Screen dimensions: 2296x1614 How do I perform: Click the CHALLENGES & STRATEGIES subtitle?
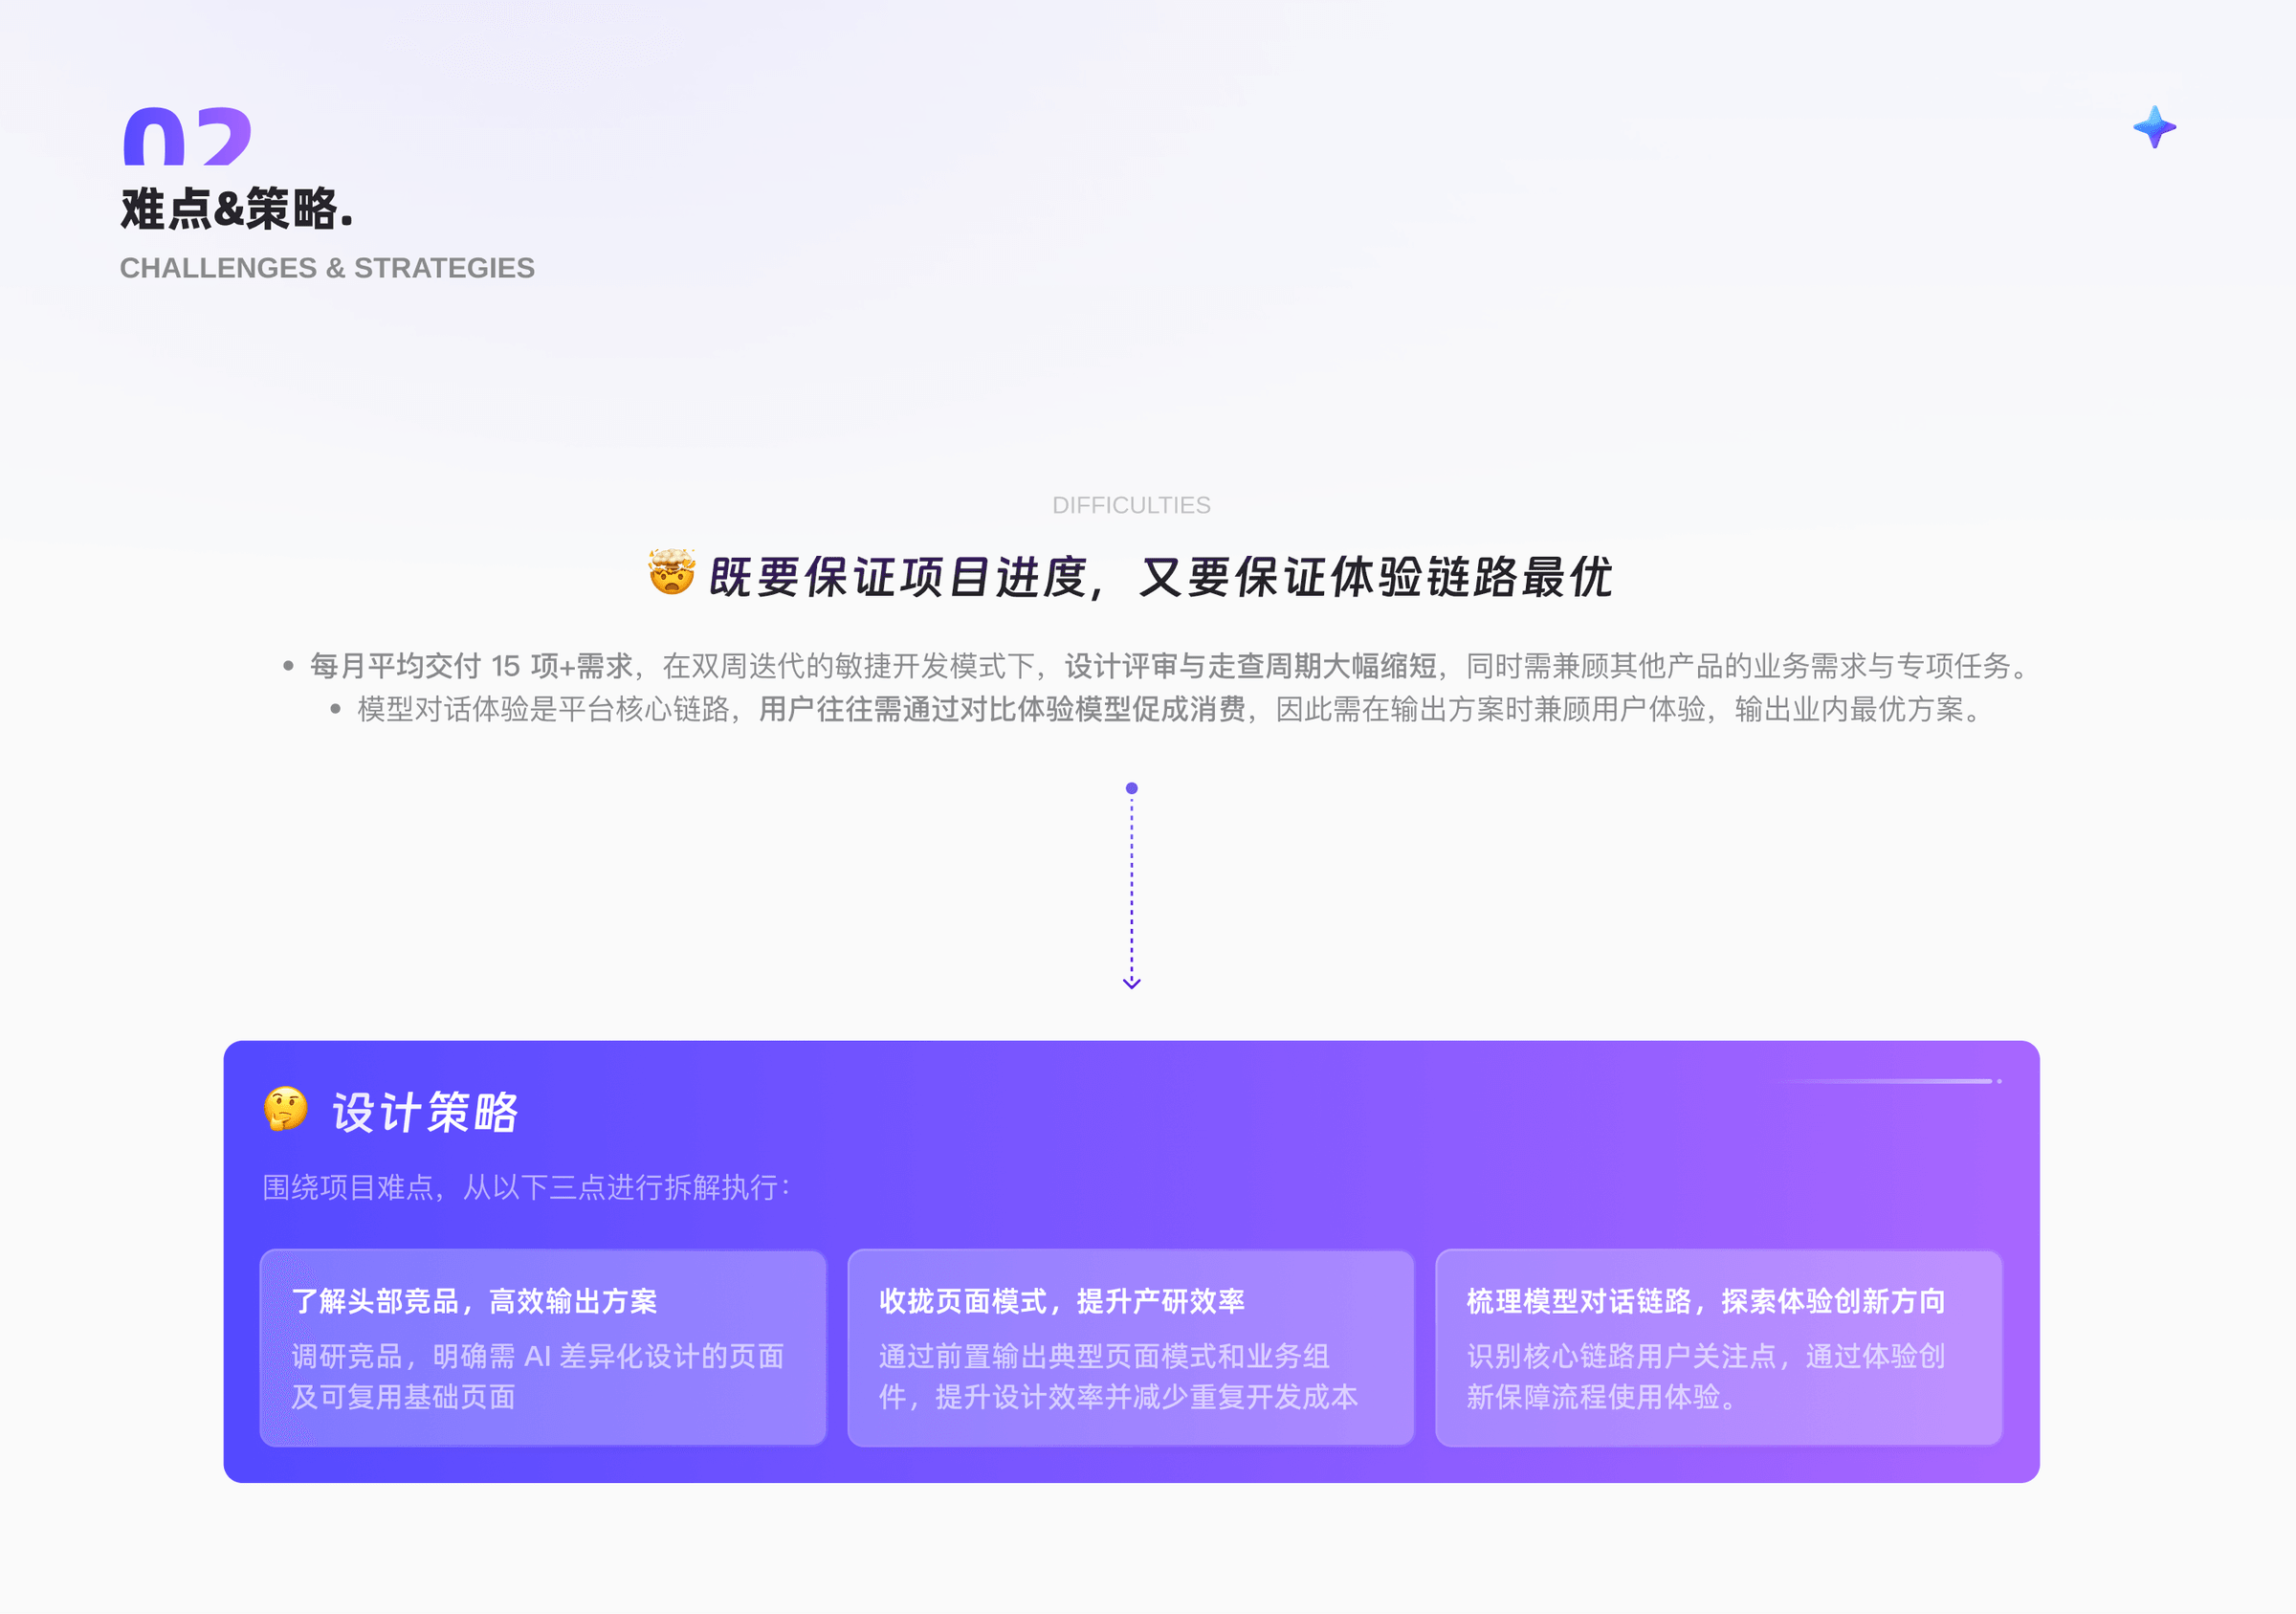[x=327, y=268]
